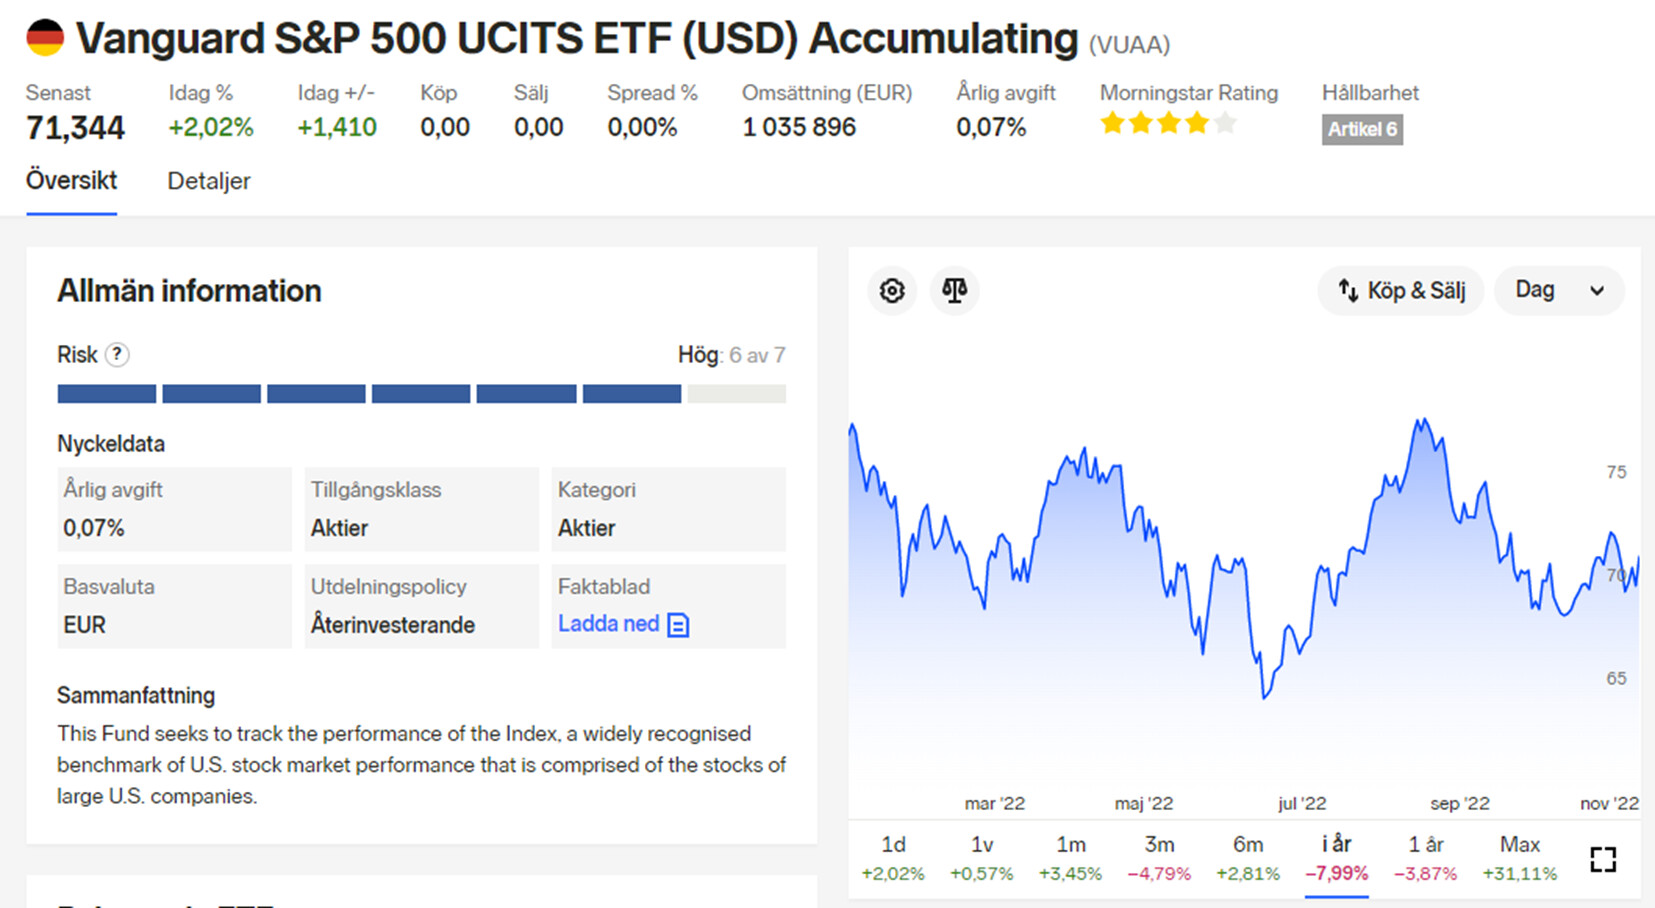Image resolution: width=1655 pixels, height=908 pixels.
Task: Click the Risk help question mark
Action: pyautogui.click(x=117, y=355)
